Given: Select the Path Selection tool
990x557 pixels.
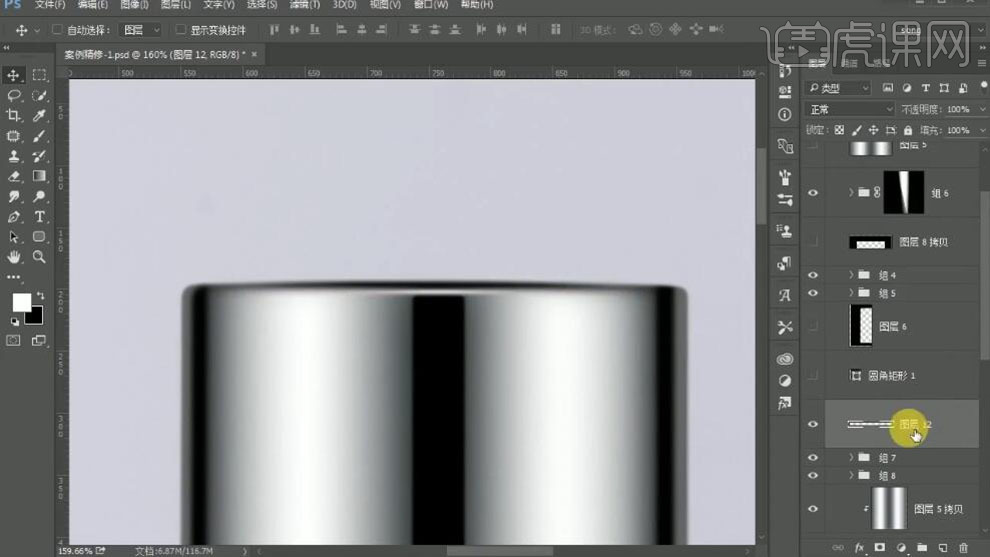Looking at the screenshot, I should (13, 237).
